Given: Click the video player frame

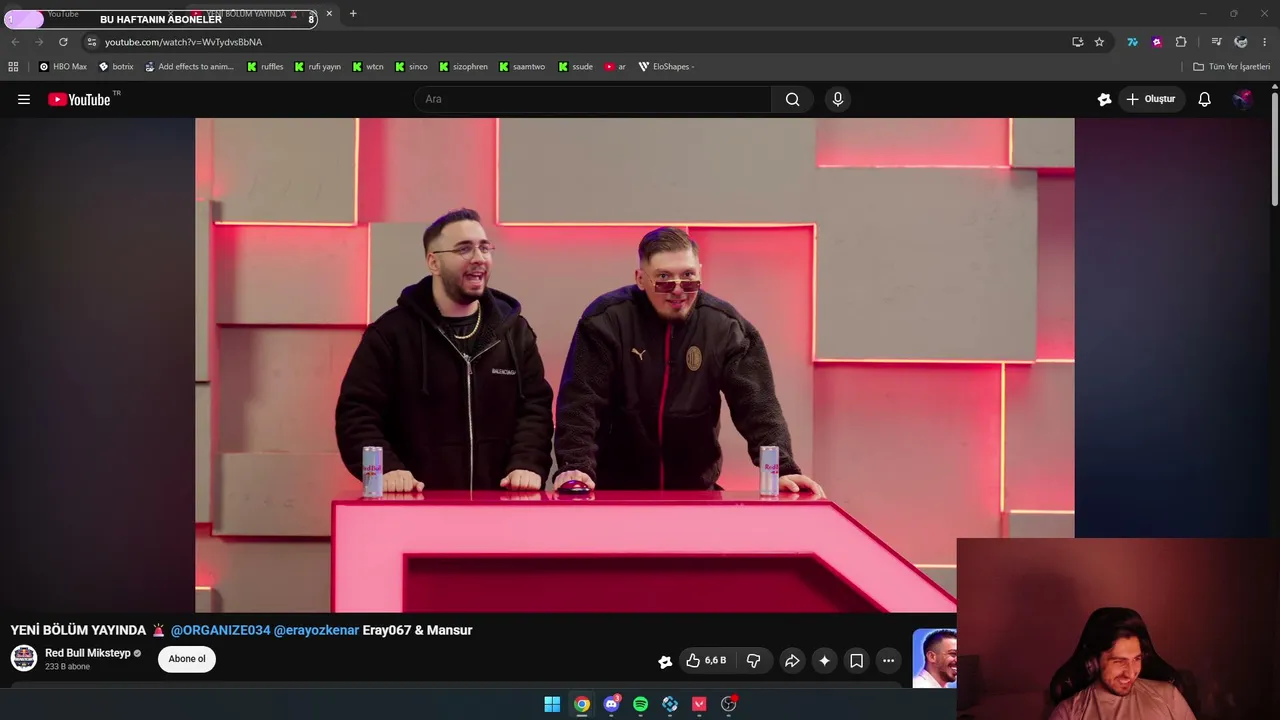Looking at the screenshot, I should pos(635,365).
